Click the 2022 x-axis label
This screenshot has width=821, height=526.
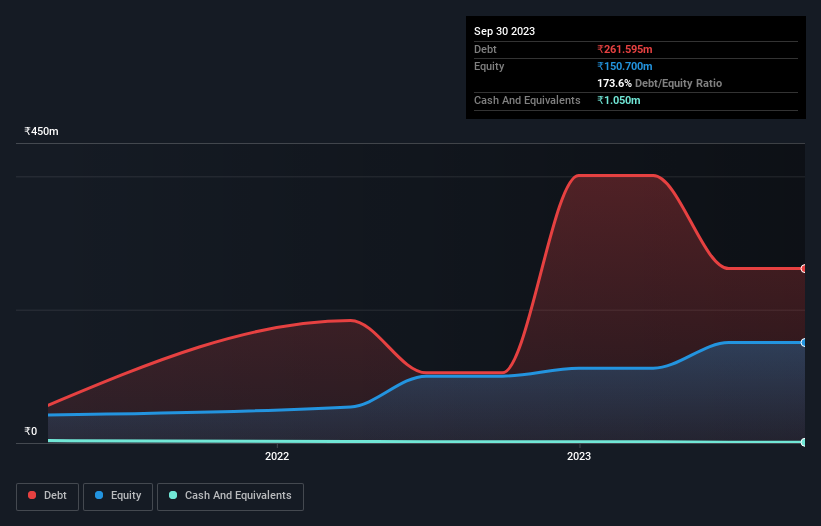pyautogui.click(x=277, y=456)
